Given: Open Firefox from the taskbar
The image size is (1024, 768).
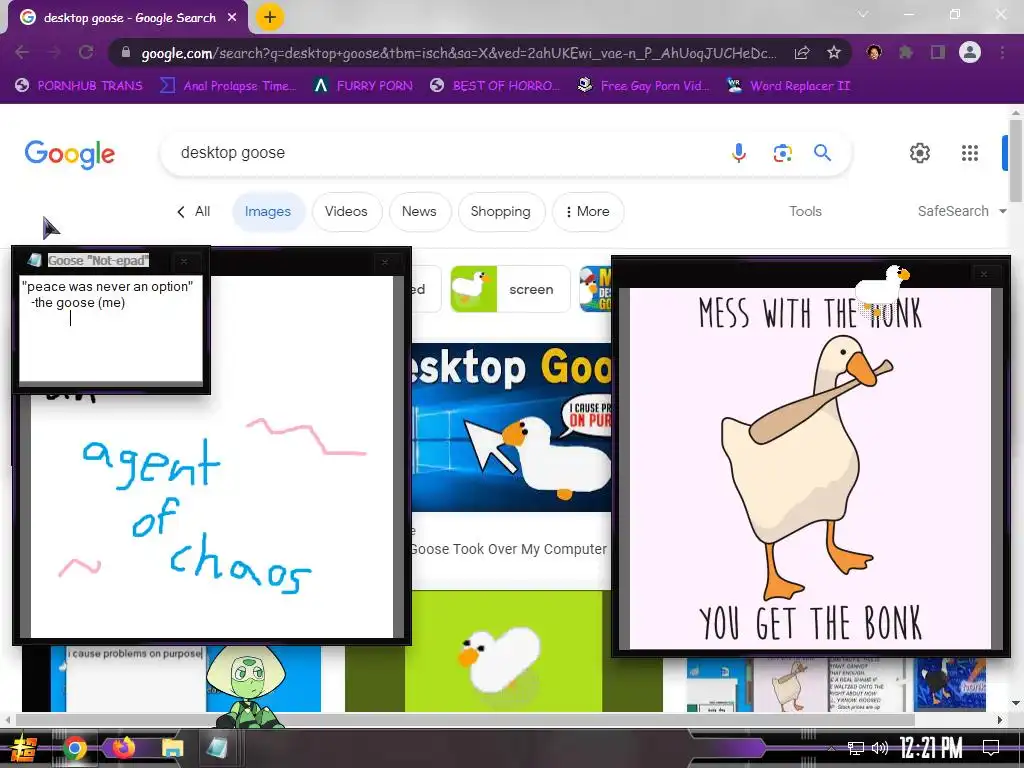Looking at the screenshot, I should click(123, 748).
